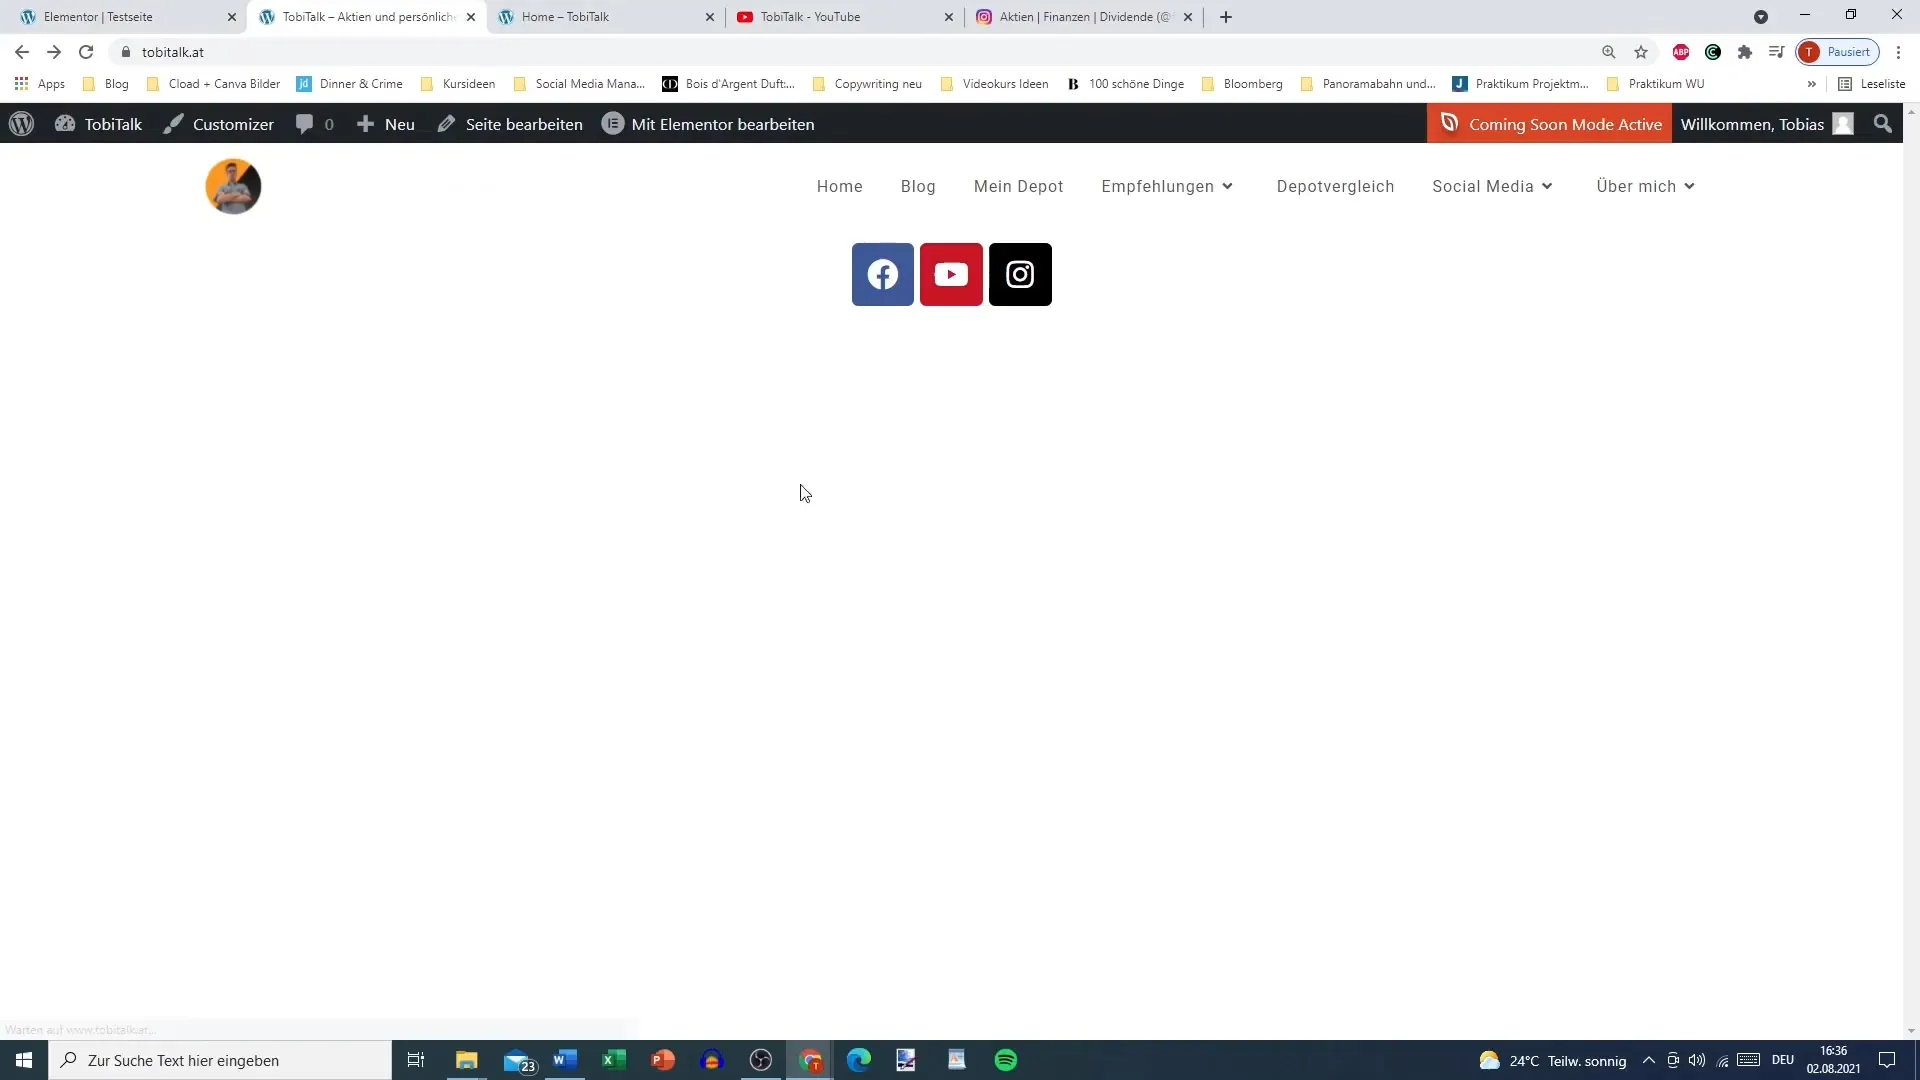Open Dinner & Crime bookmark
Image resolution: width=1920 pixels, height=1080 pixels.
(350, 84)
